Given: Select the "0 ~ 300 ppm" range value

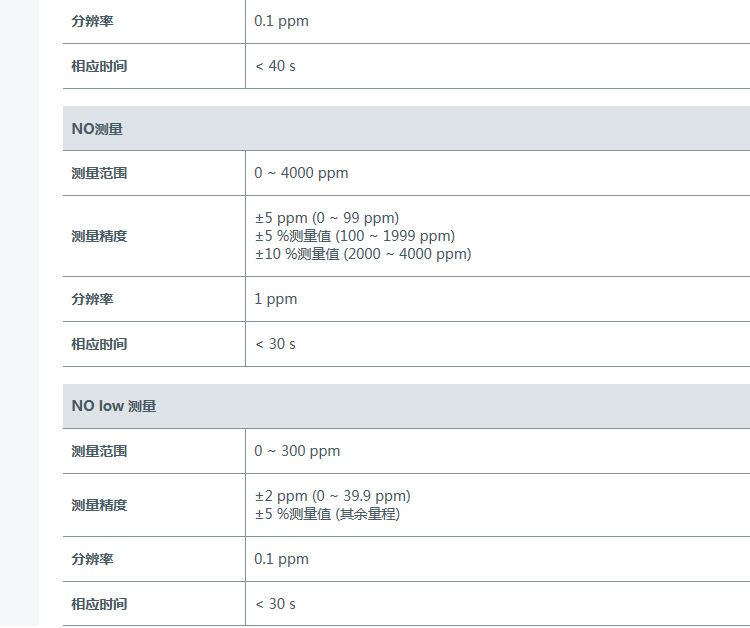Looking at the screenshot, I should [297, 451].
